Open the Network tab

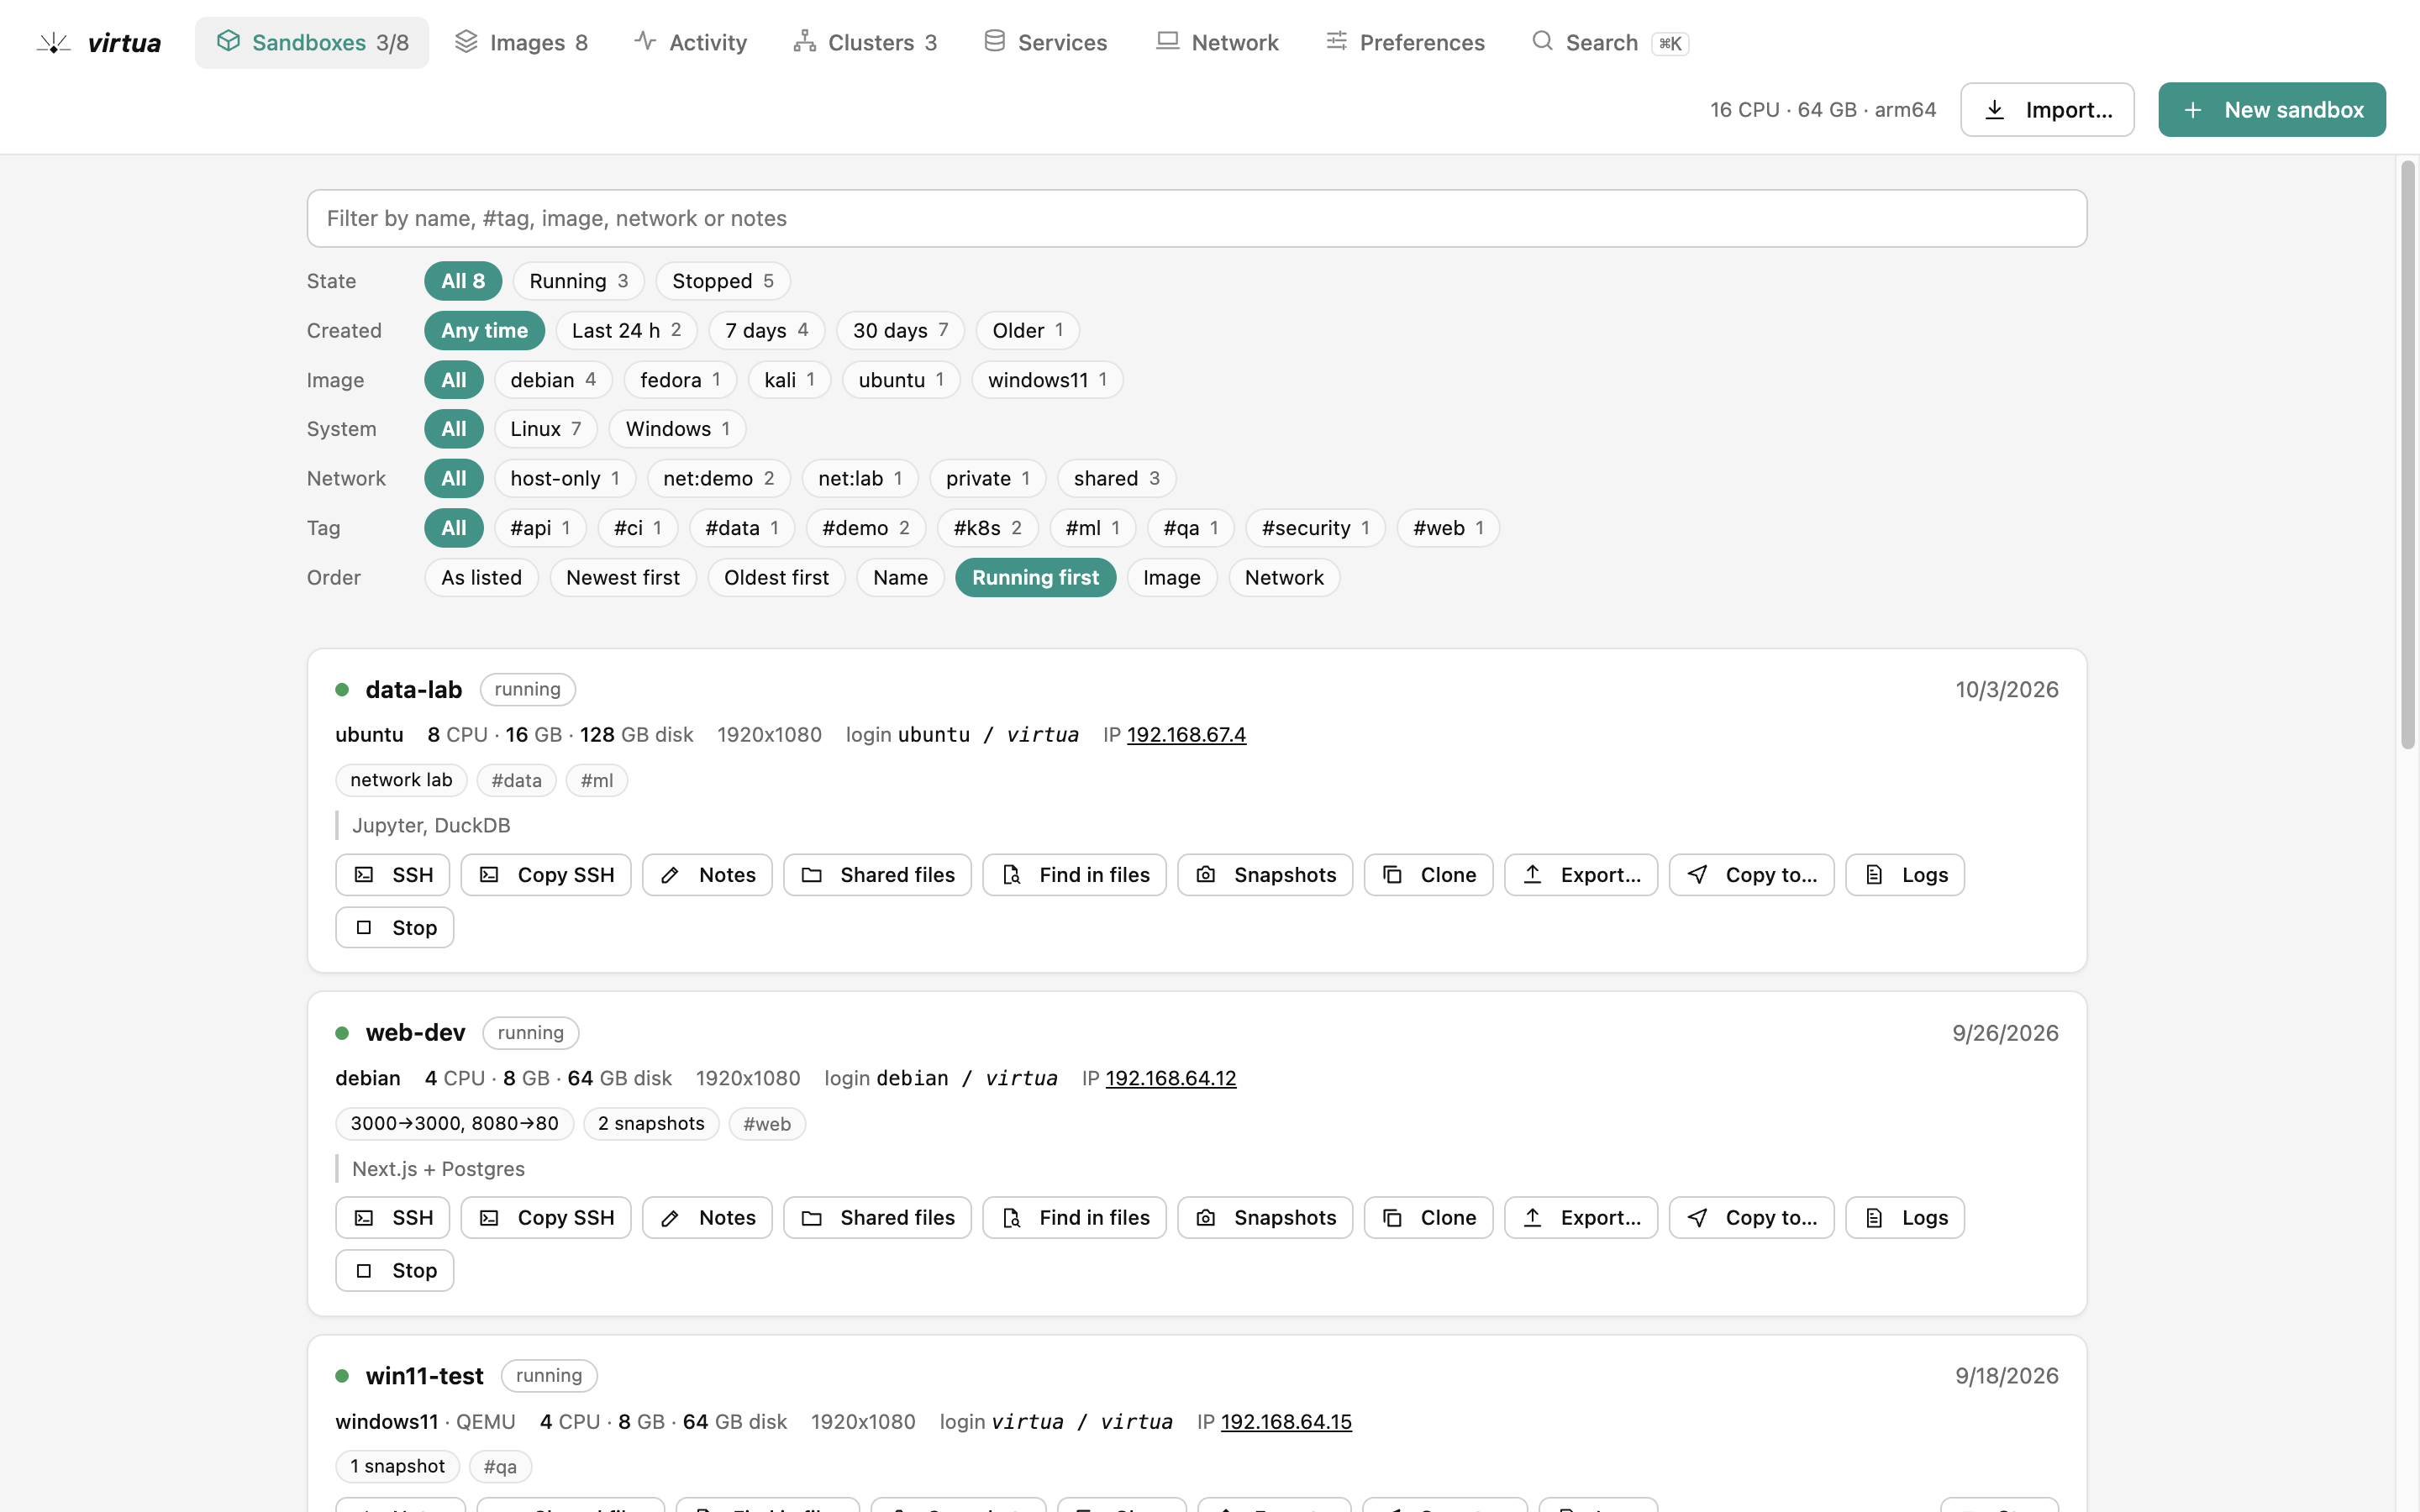point(1217,43)
